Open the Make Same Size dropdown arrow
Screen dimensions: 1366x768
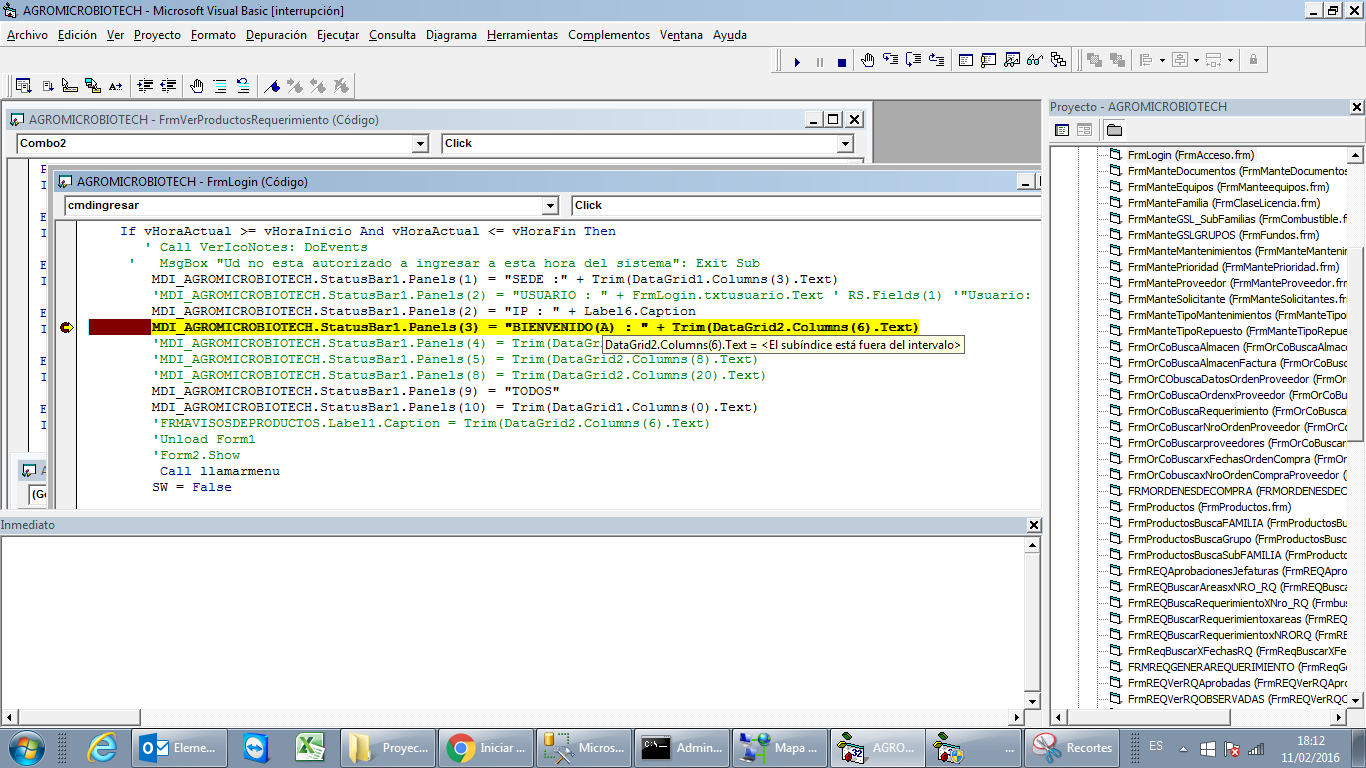1231,61
